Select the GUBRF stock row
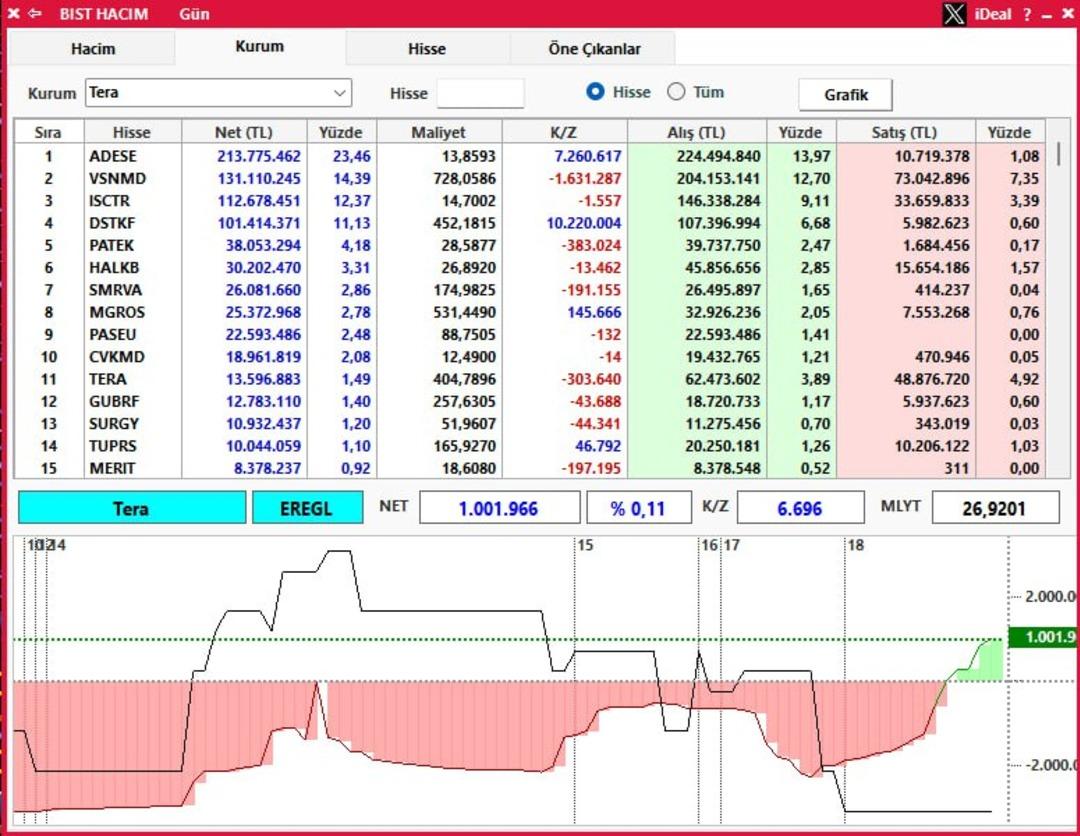This screenshot has width=1080, height=836. tap(529, 401)
